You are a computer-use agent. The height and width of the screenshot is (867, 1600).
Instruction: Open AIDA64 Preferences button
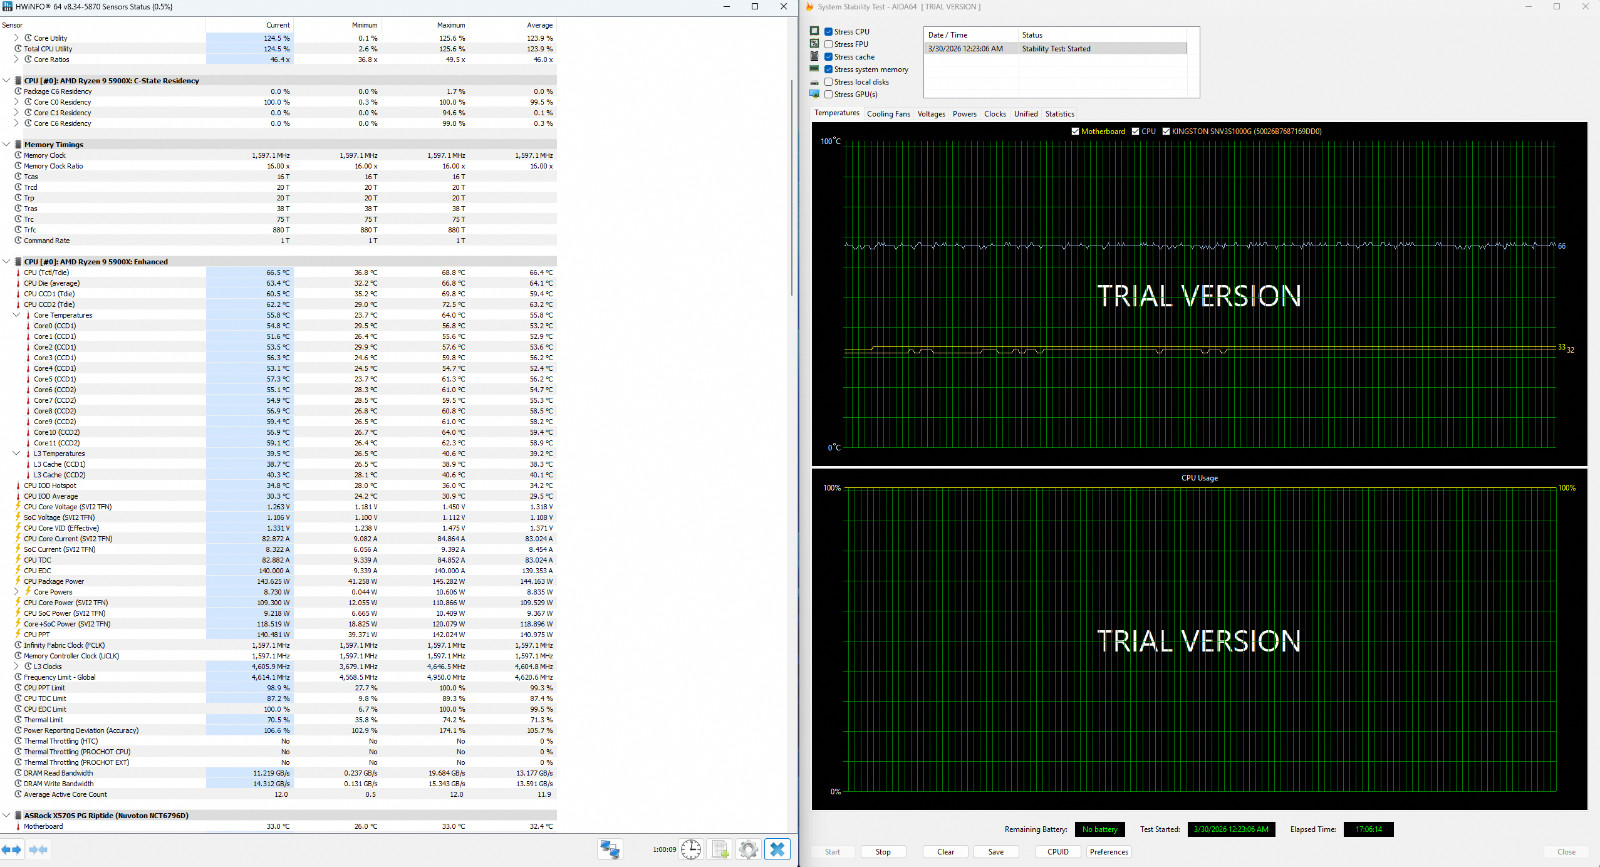pos(1109,852)
